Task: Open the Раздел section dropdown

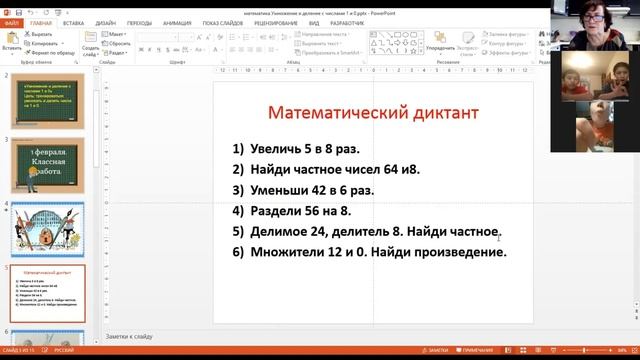Action: [x=115, y=53]
